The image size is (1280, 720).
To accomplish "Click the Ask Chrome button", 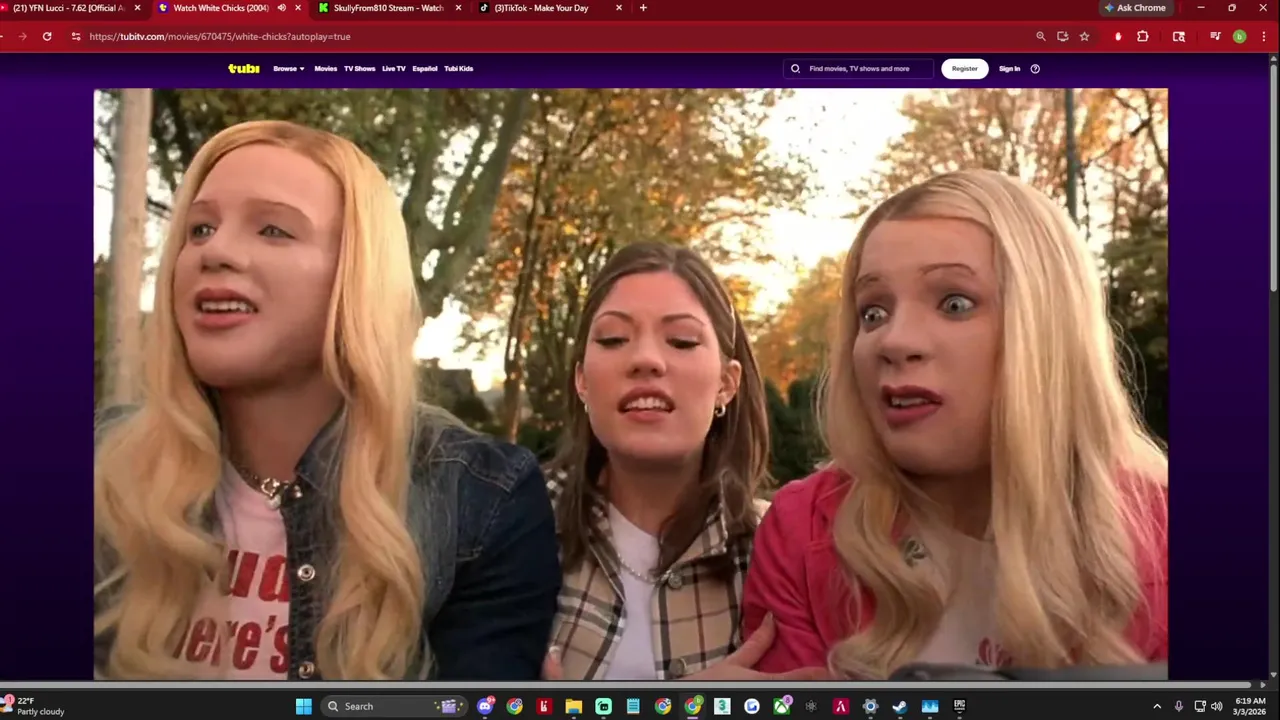I will tap(1135, 8).
